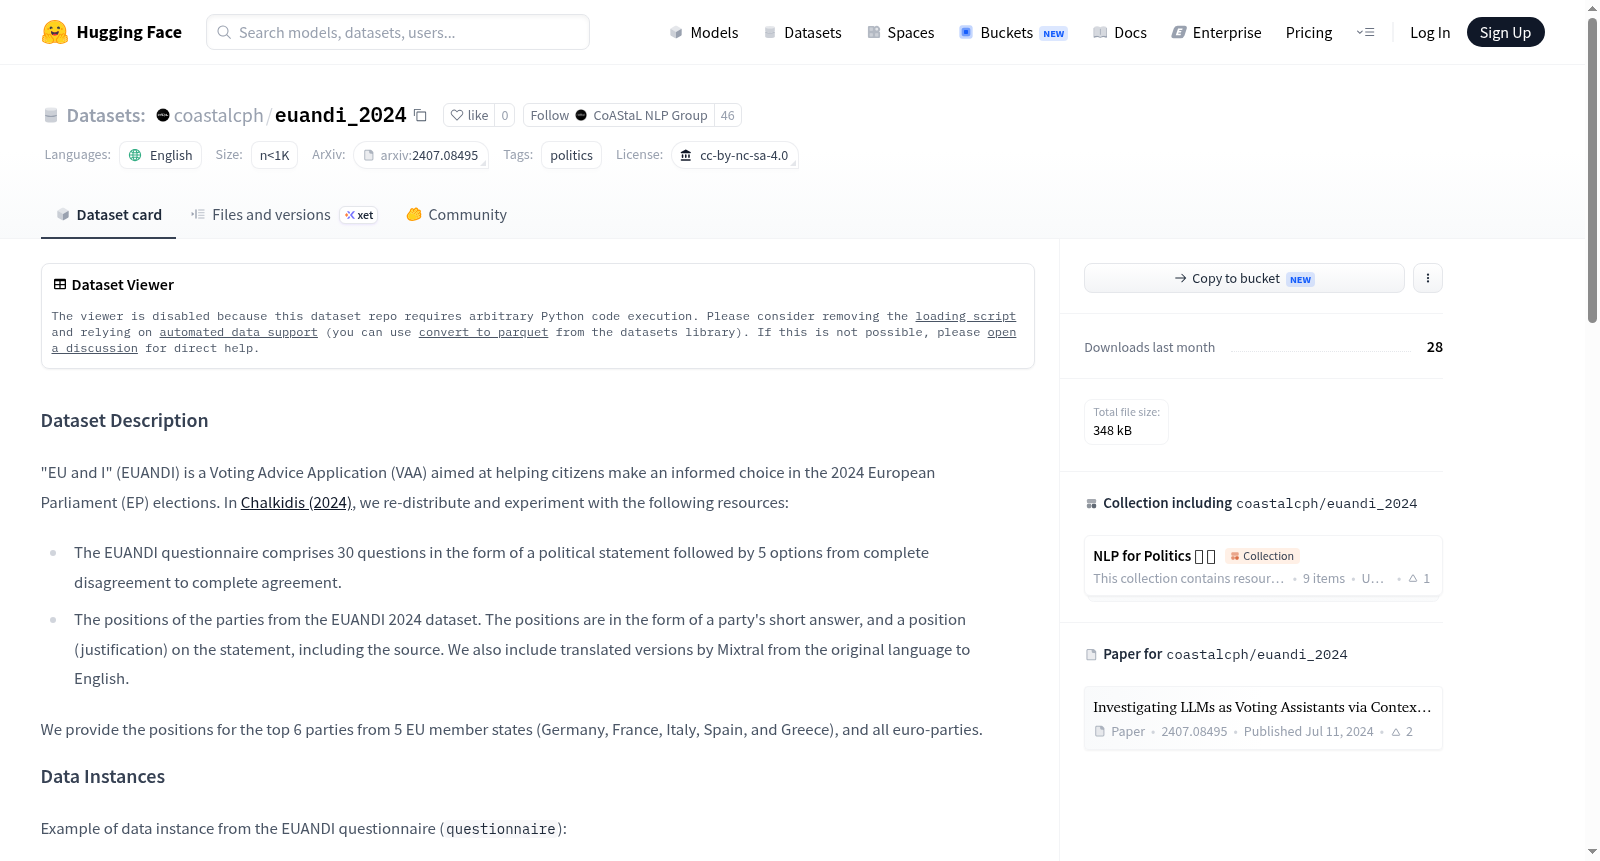This screenshot has height=861, width=1600.
Task: Click the Files and versions list icon
Action: 198,214
